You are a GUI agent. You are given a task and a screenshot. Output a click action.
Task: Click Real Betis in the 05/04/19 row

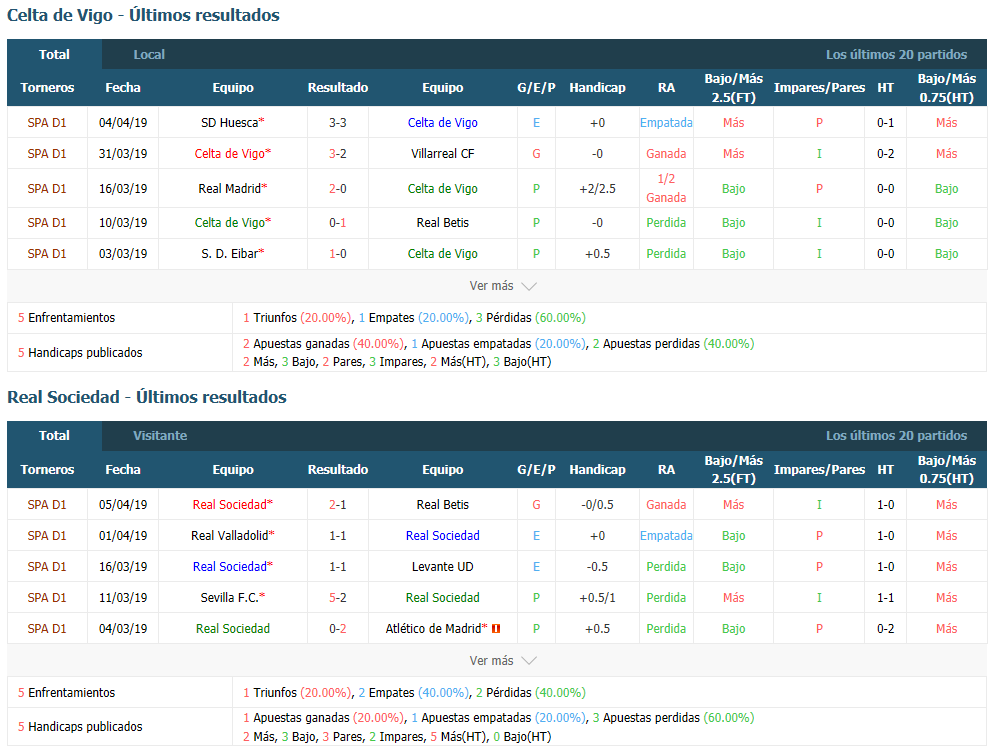pos(443,505)
